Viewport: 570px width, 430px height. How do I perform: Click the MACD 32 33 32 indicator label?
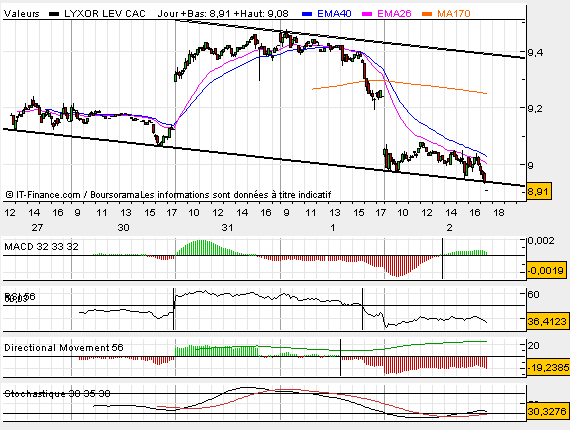click(x=41, y=247)
